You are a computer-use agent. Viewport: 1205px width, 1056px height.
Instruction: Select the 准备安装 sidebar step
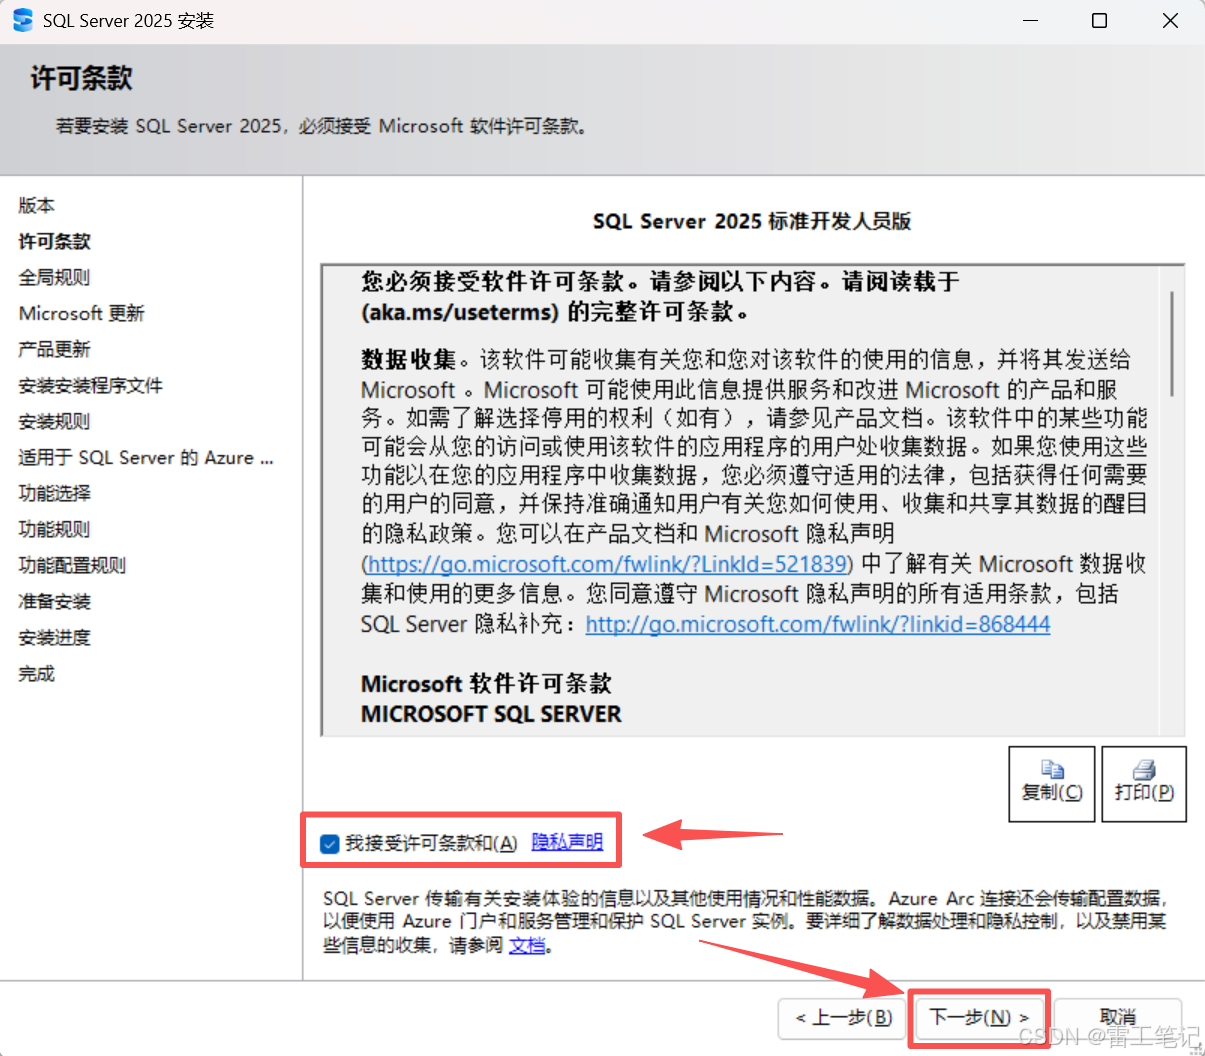pyautogui.click(x=54, y=601)
